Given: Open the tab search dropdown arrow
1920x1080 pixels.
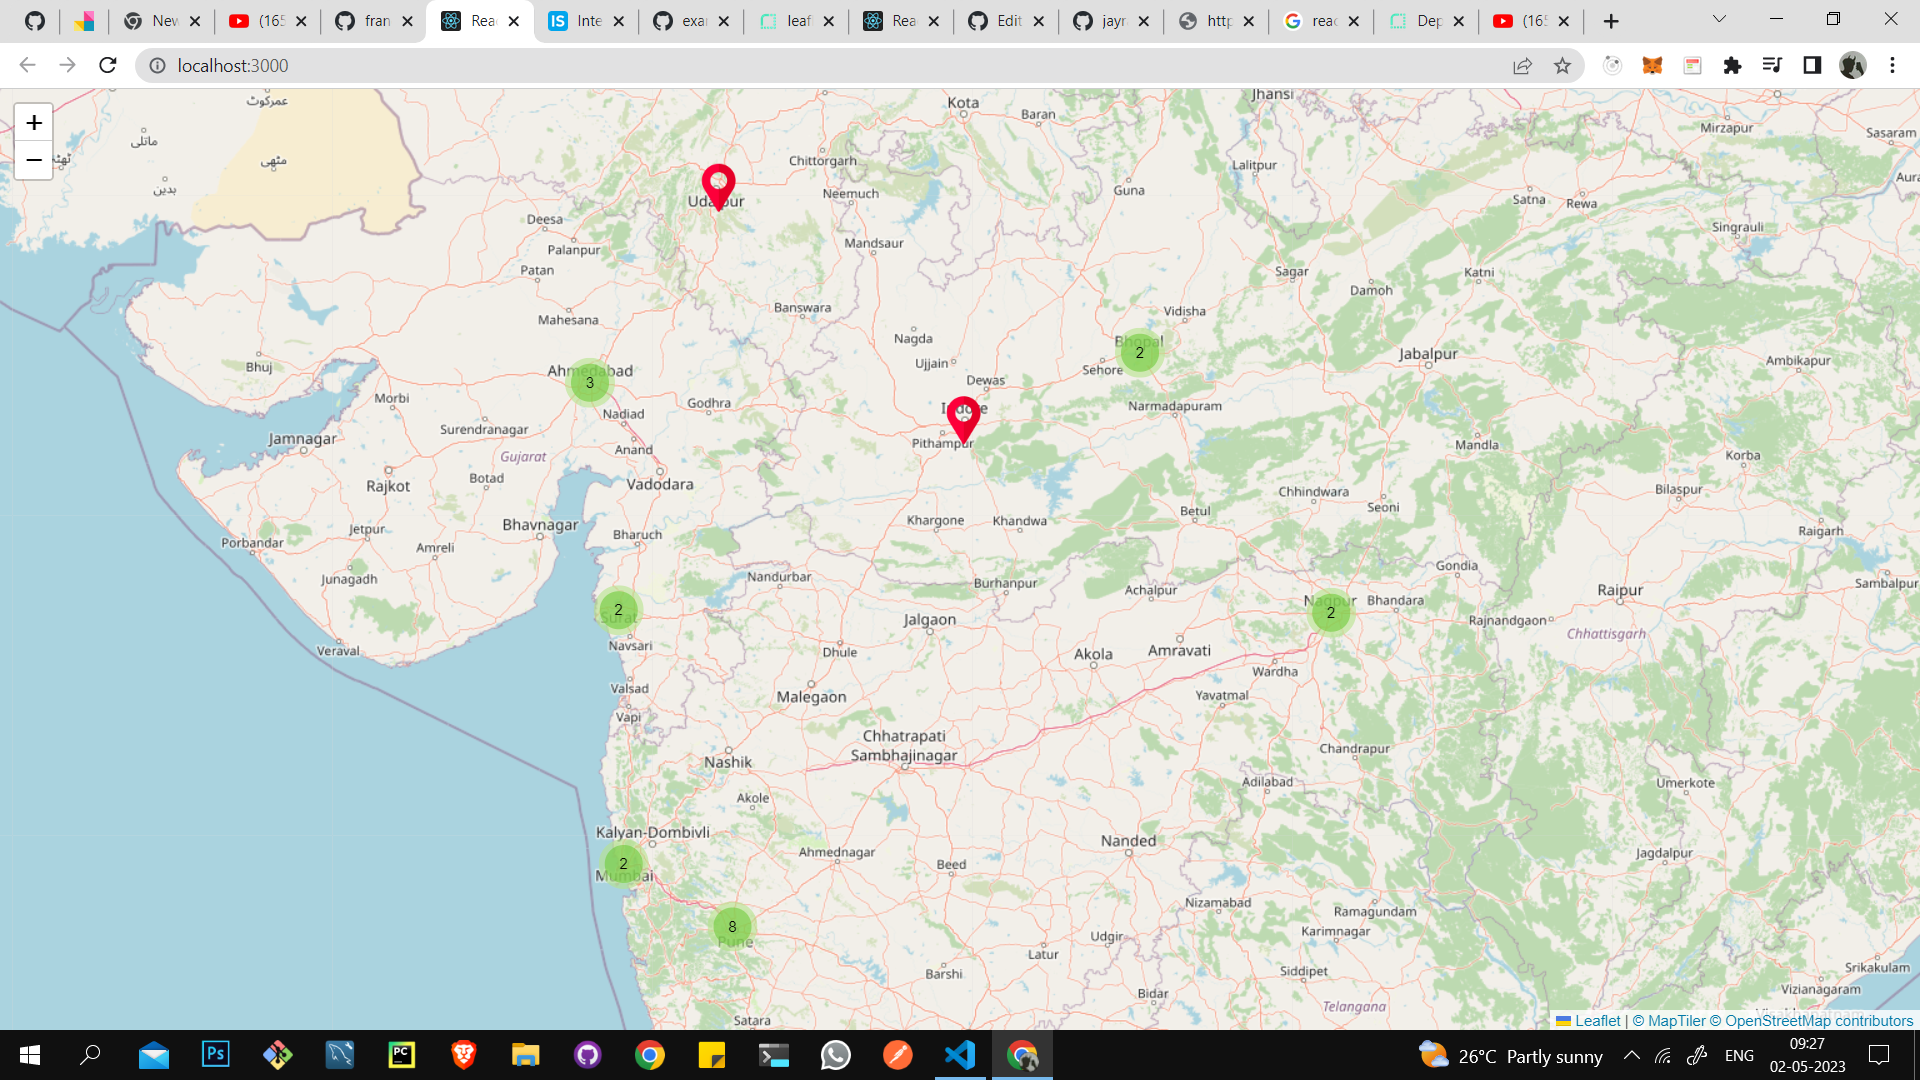Looking at the screenshot, I should point(1718,20).
